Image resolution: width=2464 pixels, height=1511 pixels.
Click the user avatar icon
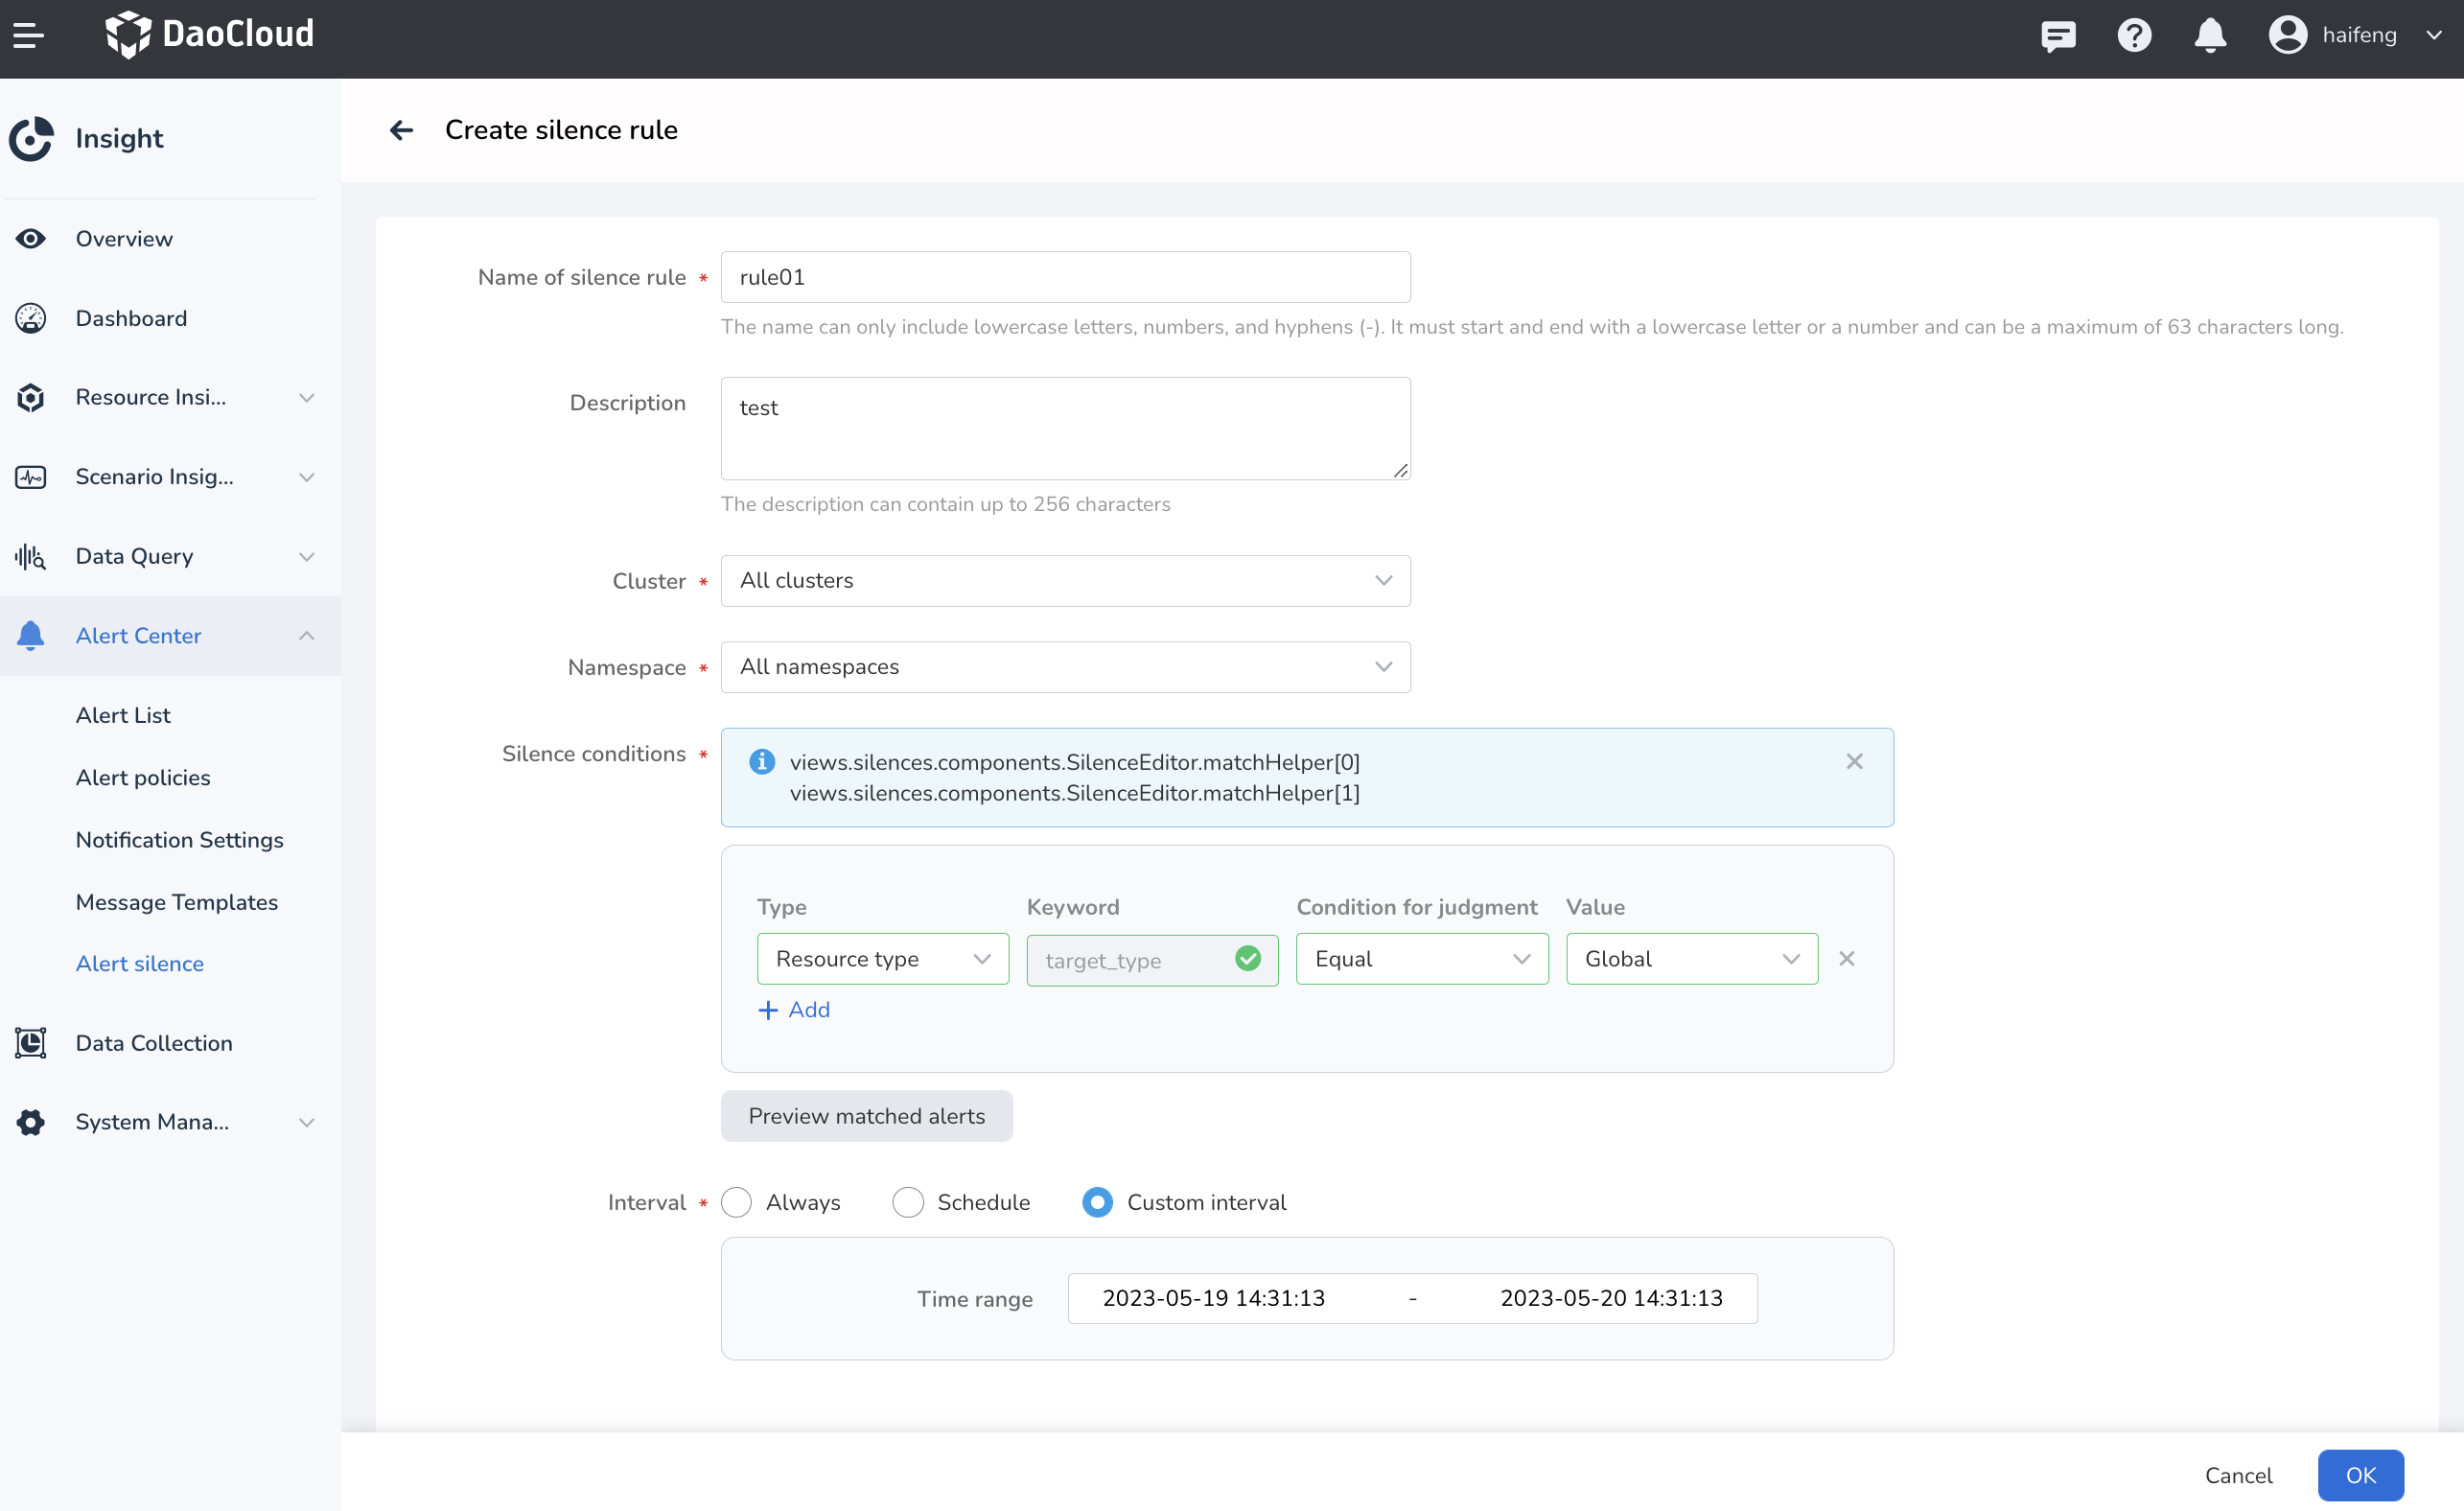tap(2287, 35)
